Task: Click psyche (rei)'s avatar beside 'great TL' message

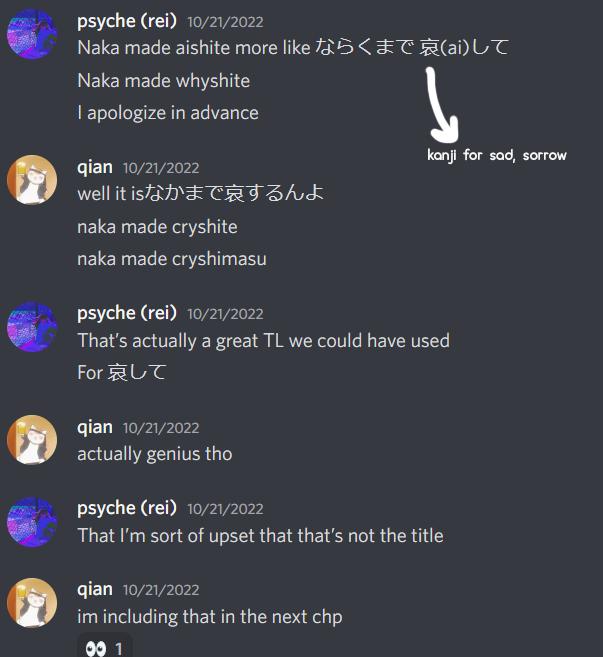Action: click(x=32, y=326)
